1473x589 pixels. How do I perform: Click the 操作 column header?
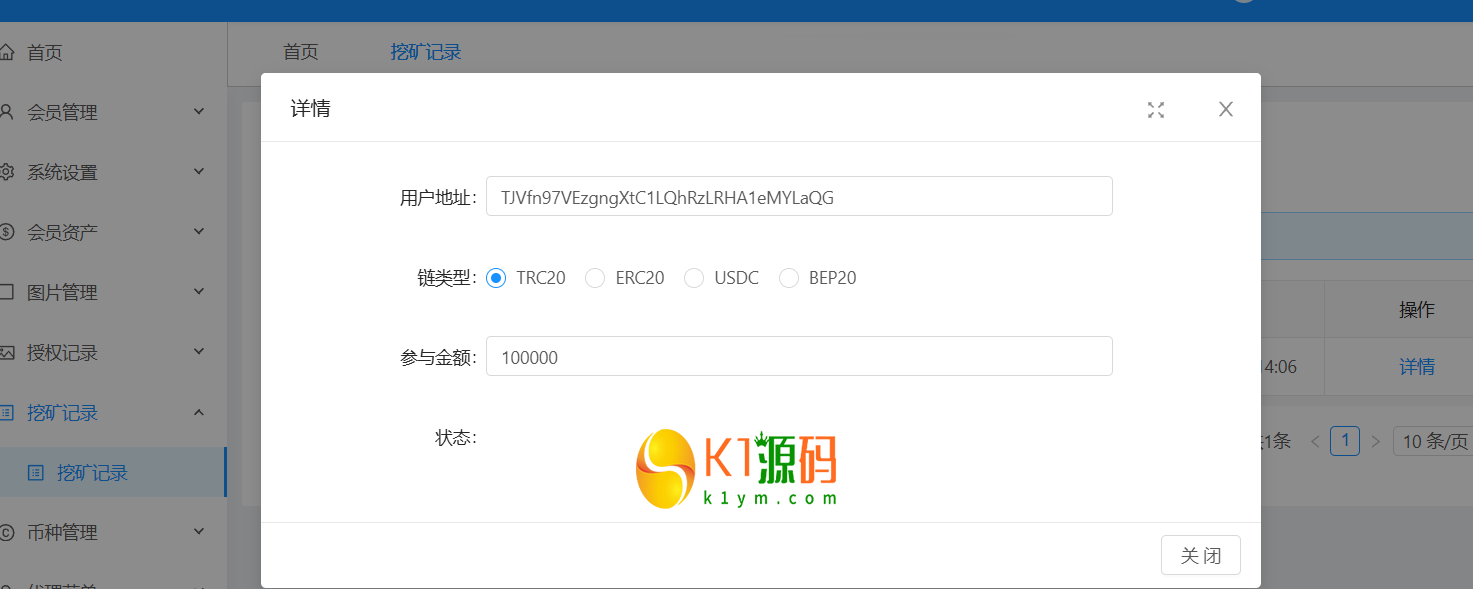tap(1416, 310)
